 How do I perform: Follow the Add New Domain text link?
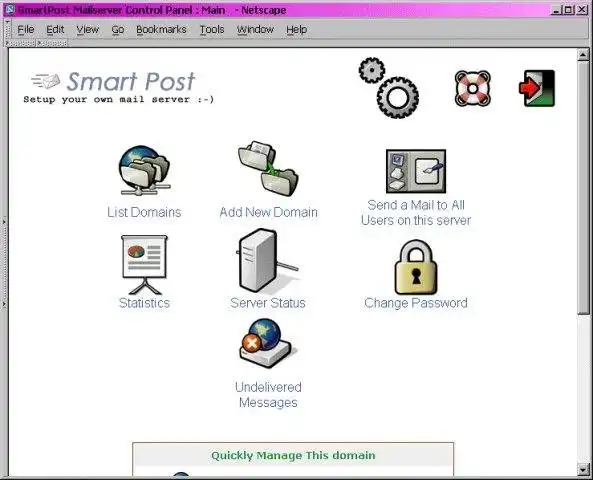coord(269,212)
